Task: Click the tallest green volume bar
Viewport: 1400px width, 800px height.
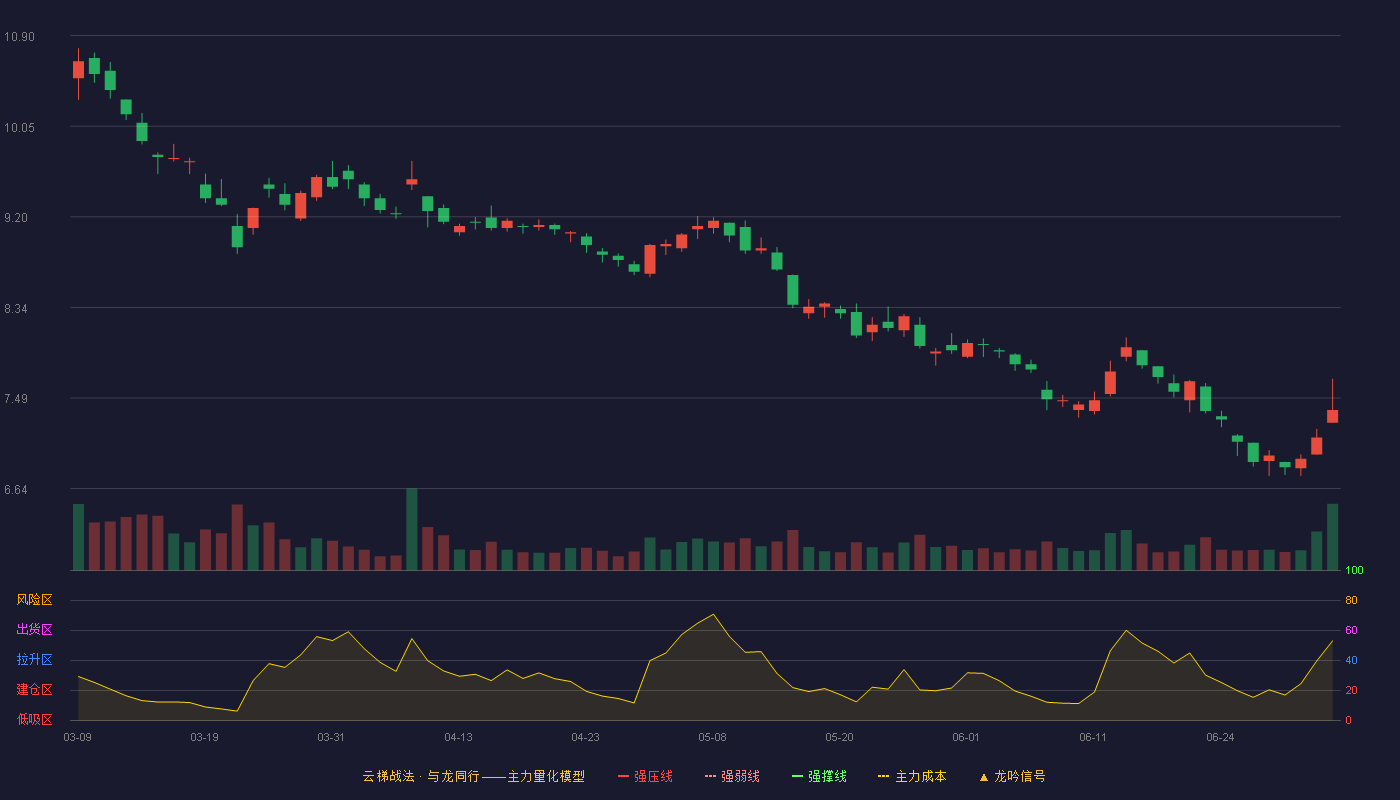Action: coord(411,529)
